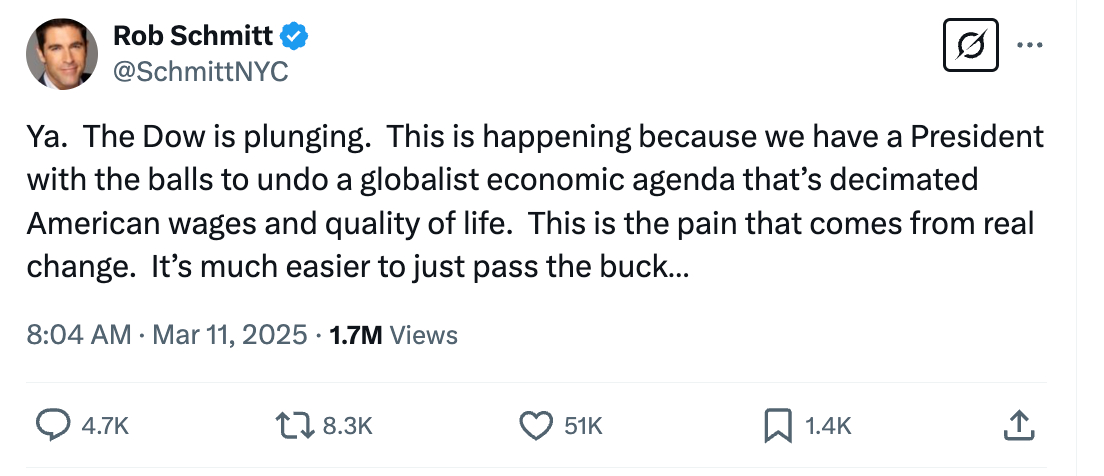Like the post with the heart icon
Image resolution: width=1104 pixels, height=476 pixels.
tap(537, 426)
